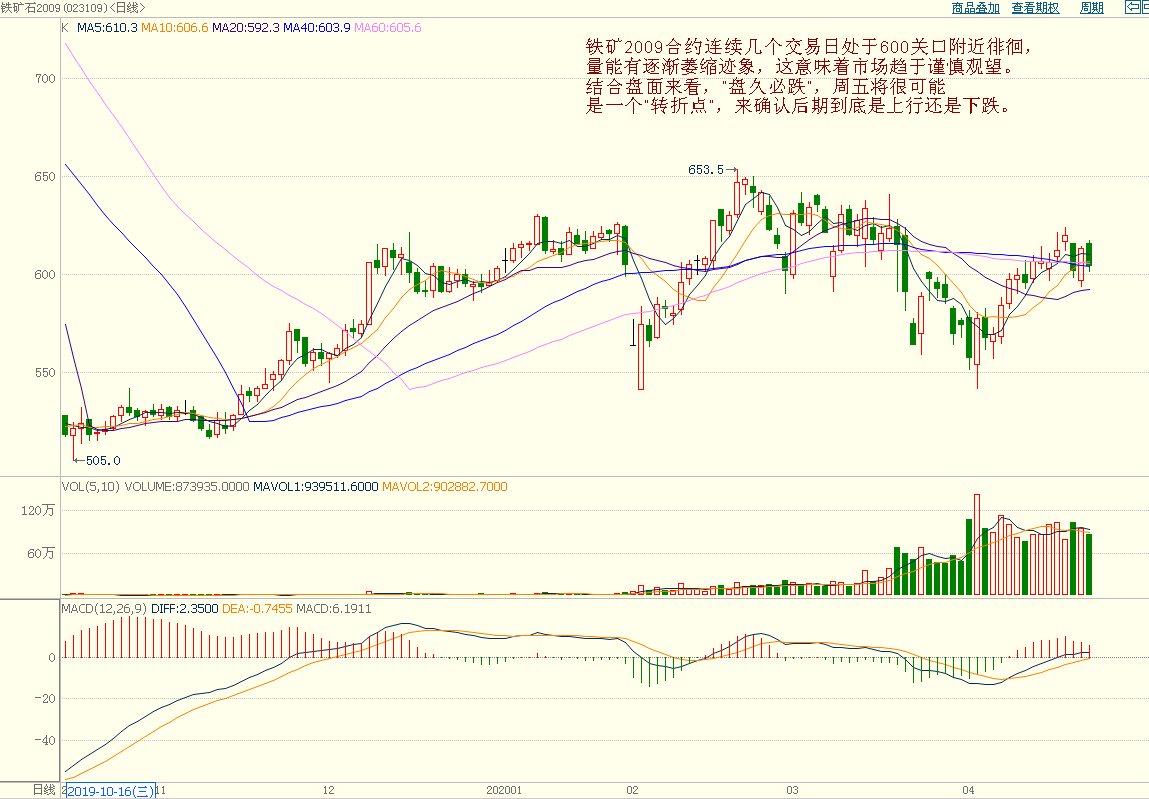Click the MA60:605.6 pink indicator label
1149x799 pixels.
point(387,27)
